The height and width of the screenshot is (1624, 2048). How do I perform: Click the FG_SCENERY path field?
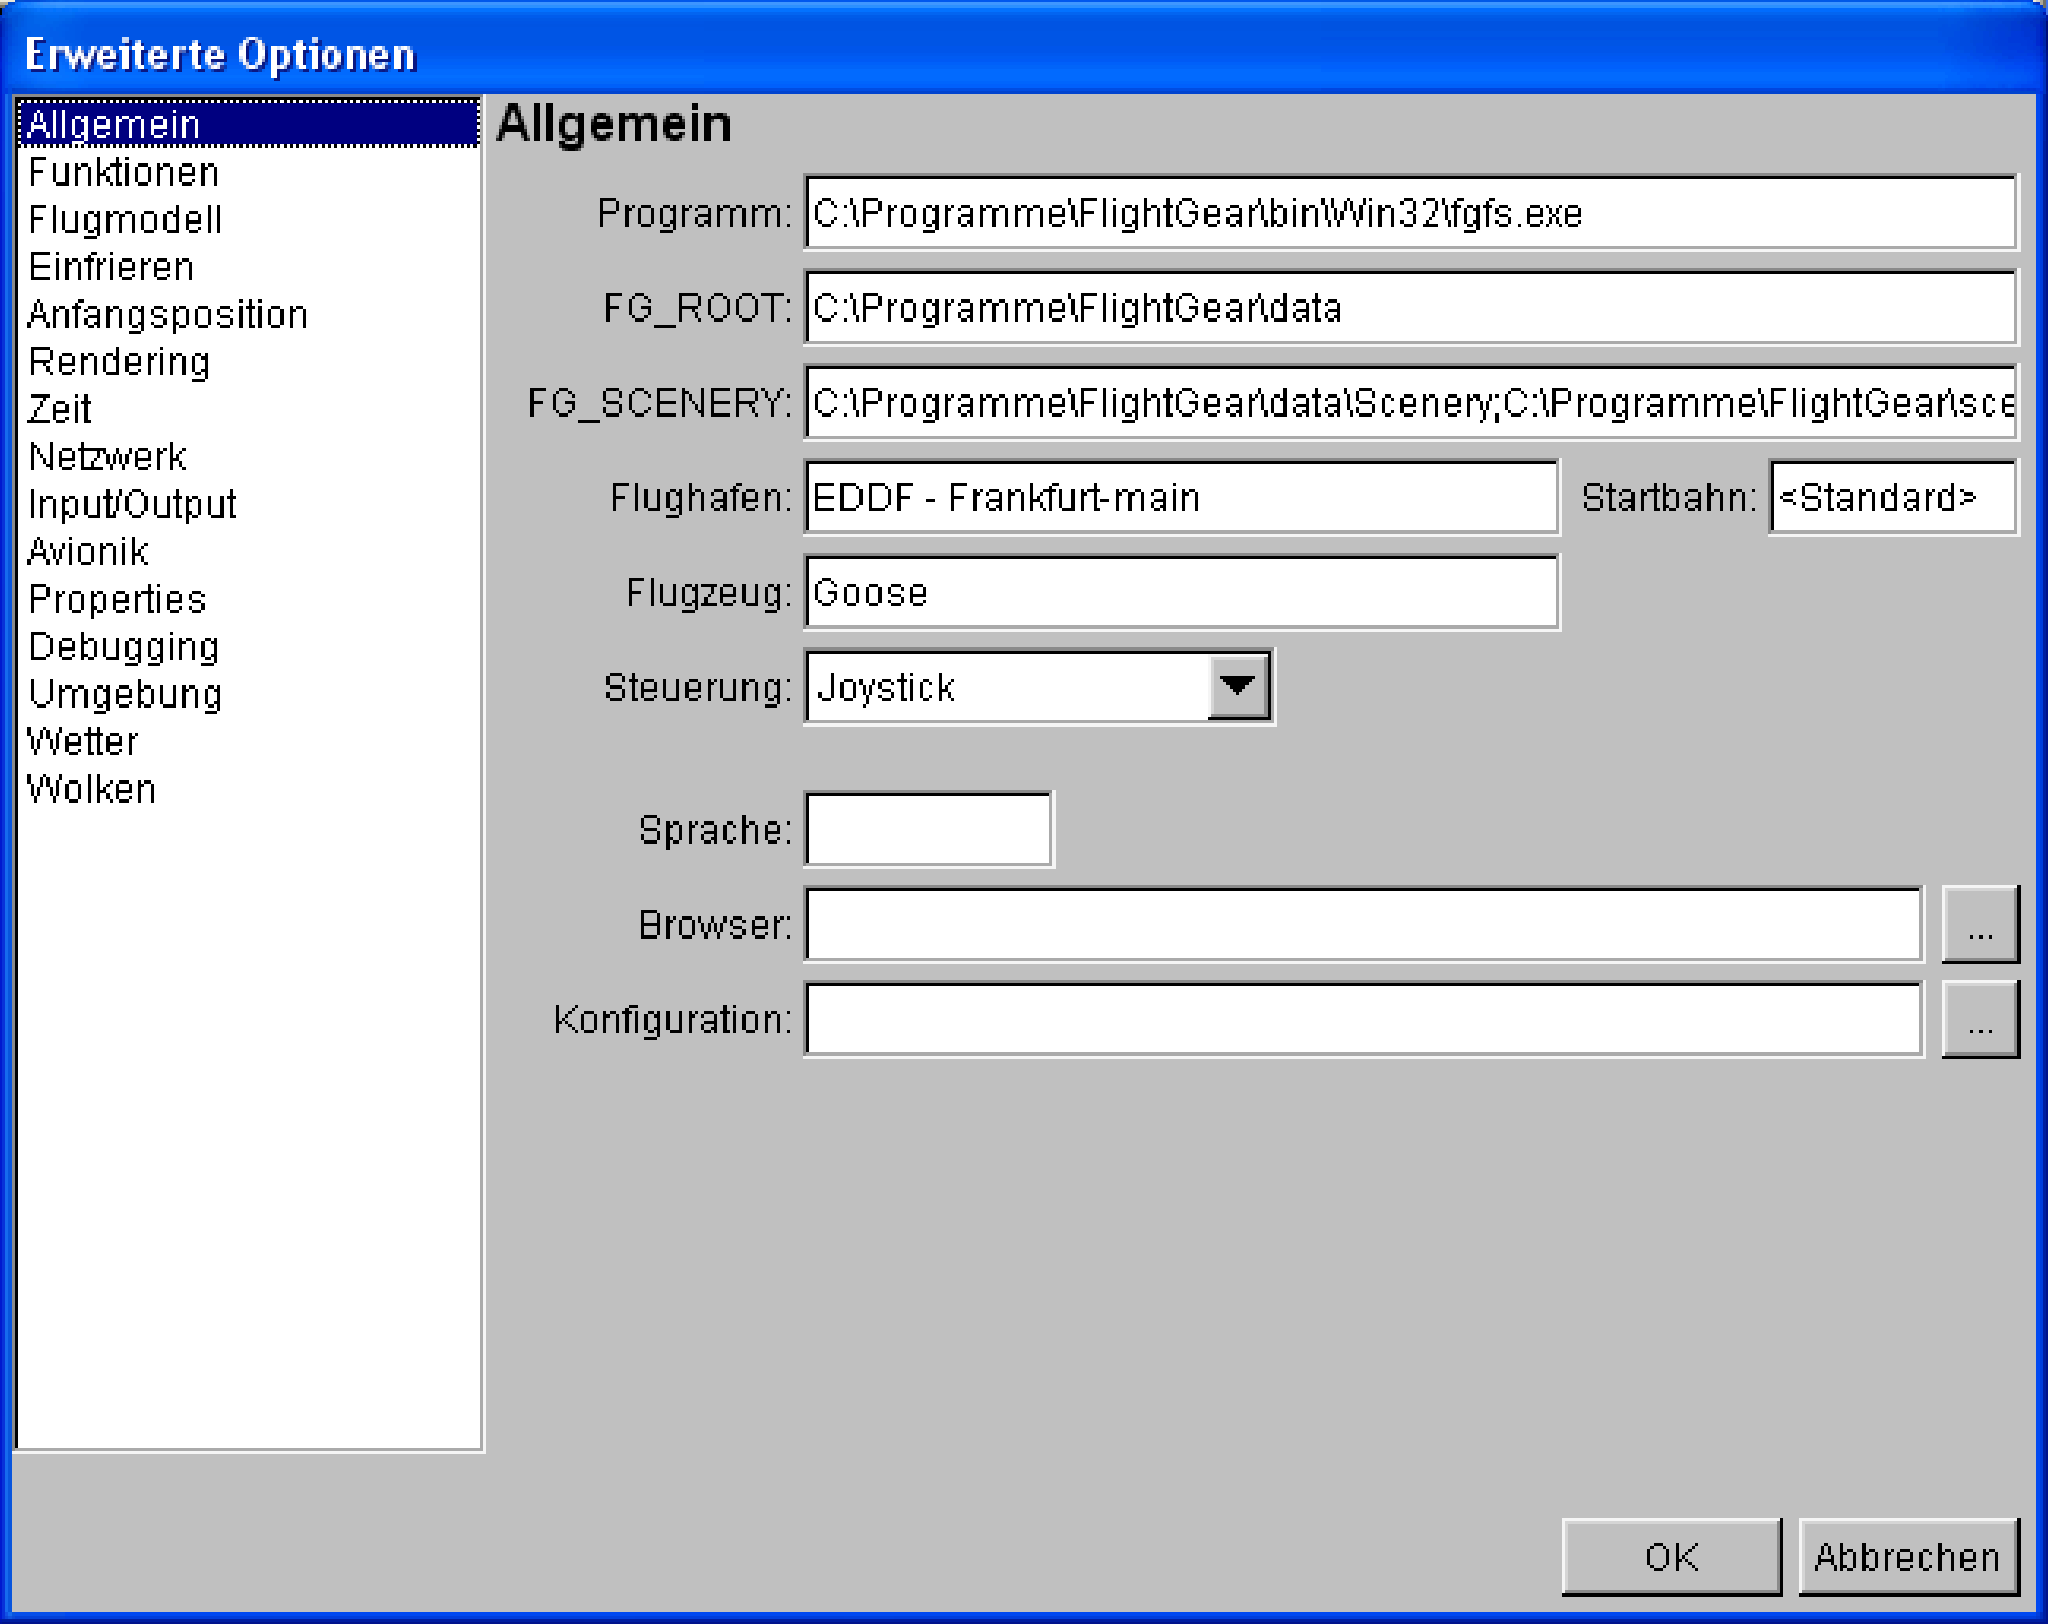1410,403
